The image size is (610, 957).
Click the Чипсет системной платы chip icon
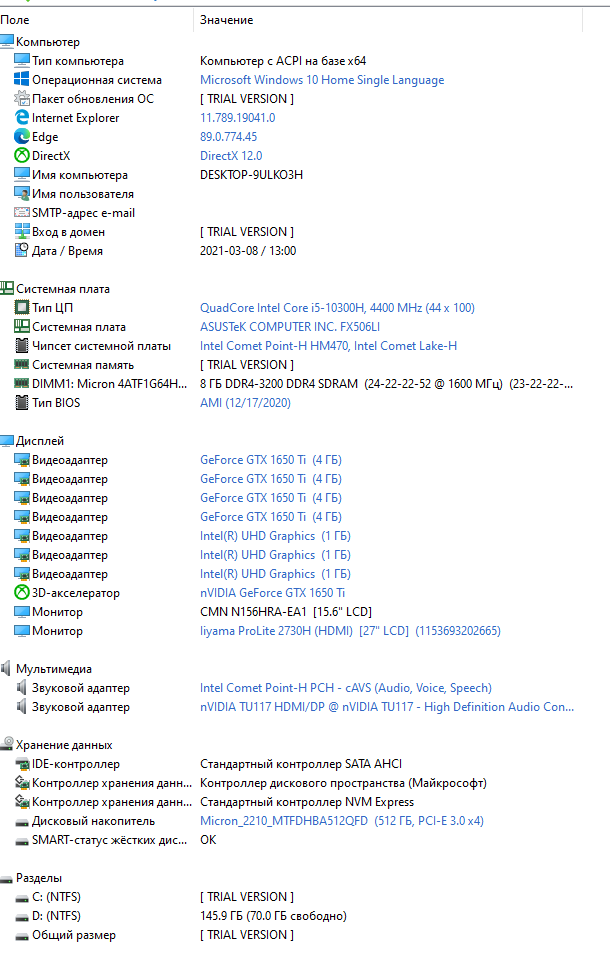(x=22, y=345)
